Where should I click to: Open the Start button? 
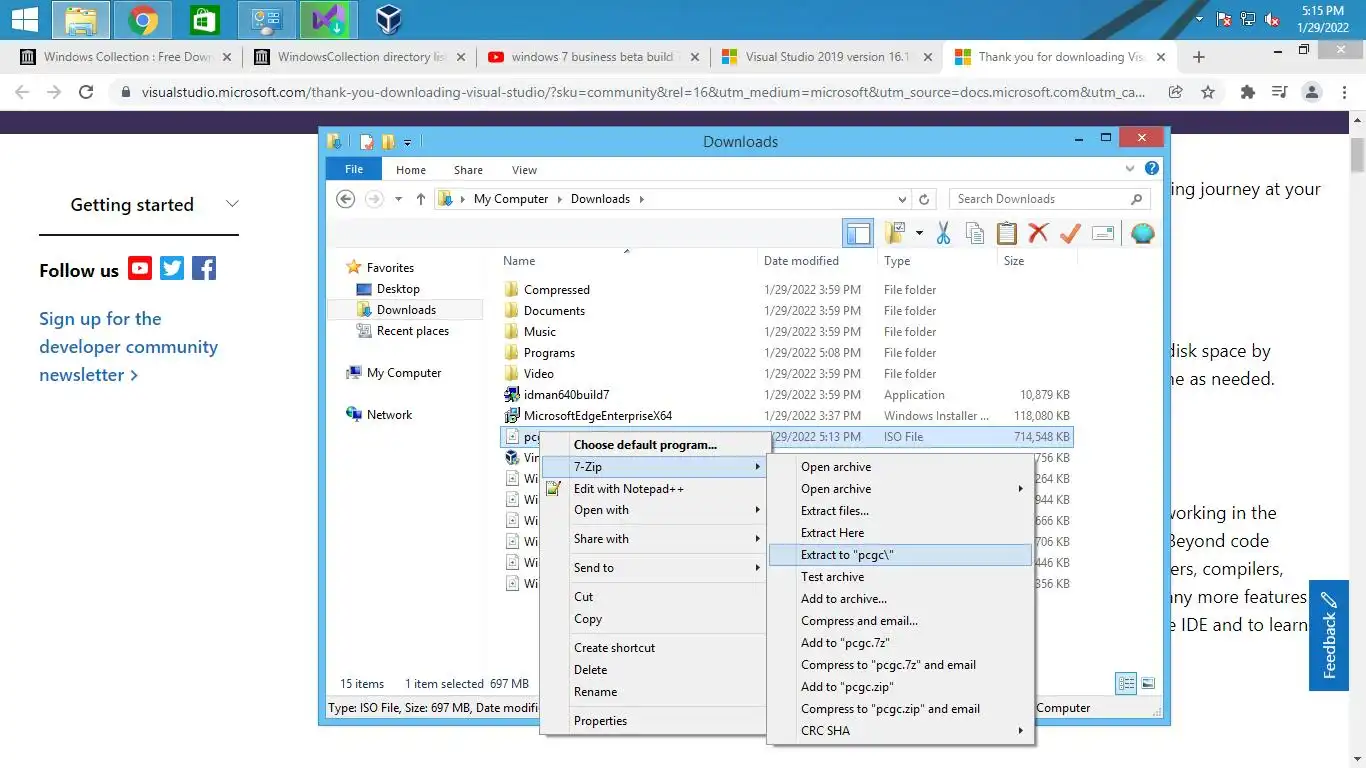[x=24, y=19]
